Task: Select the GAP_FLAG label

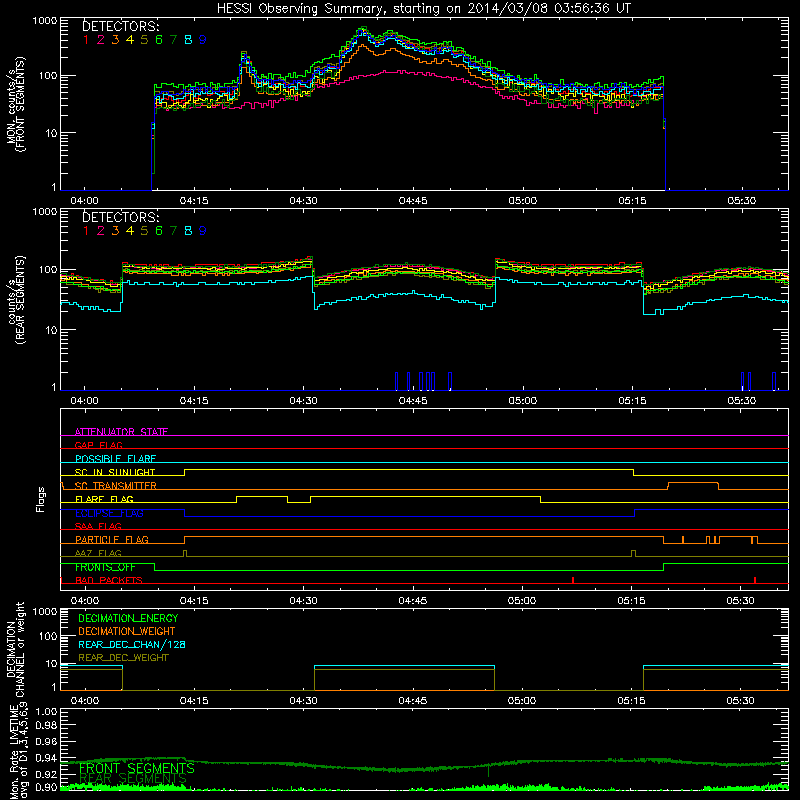Action: pyautogui.click(x=98, y=445)
